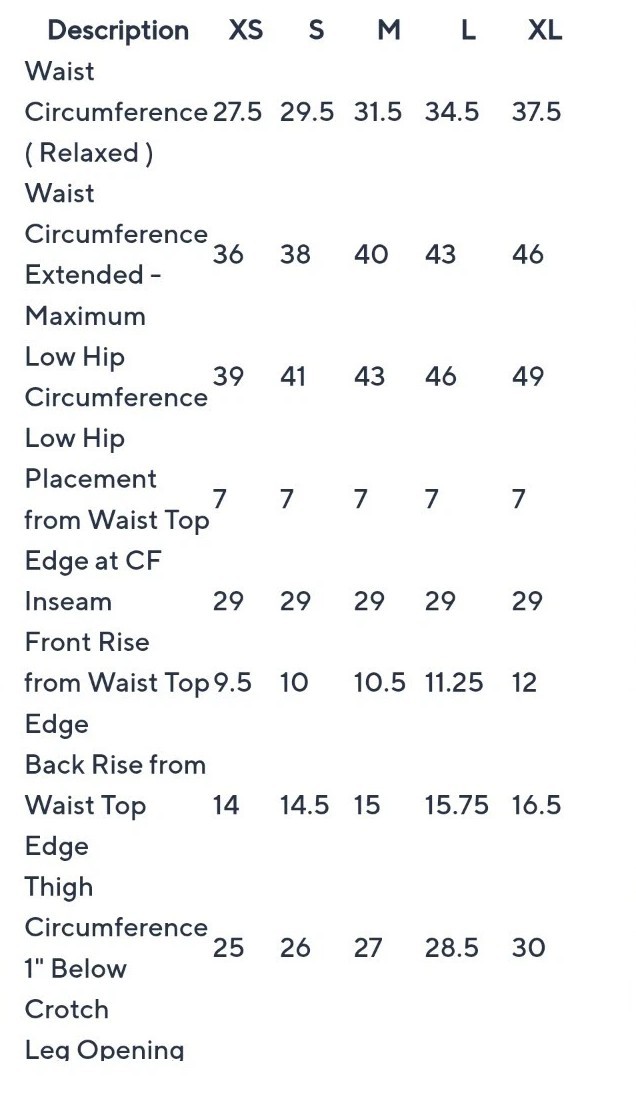Select the 15.75 back rise value

[x=456, y=805]
